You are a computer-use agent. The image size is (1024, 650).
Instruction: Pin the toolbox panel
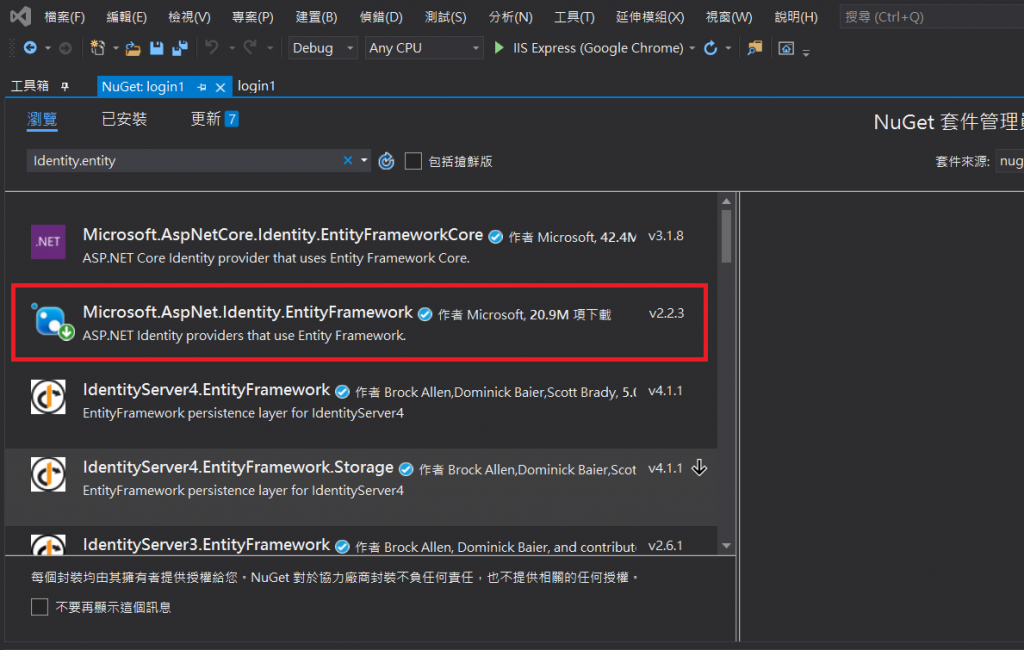pyautogui.click(x=65, y=86)
